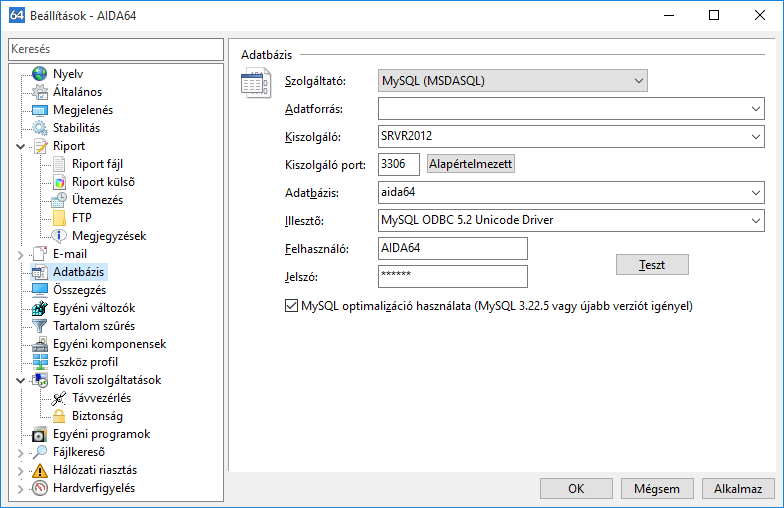The height and width of the screenshot is (508, 784).
Task: Click the Felhasználó input field
Action: 452,248
